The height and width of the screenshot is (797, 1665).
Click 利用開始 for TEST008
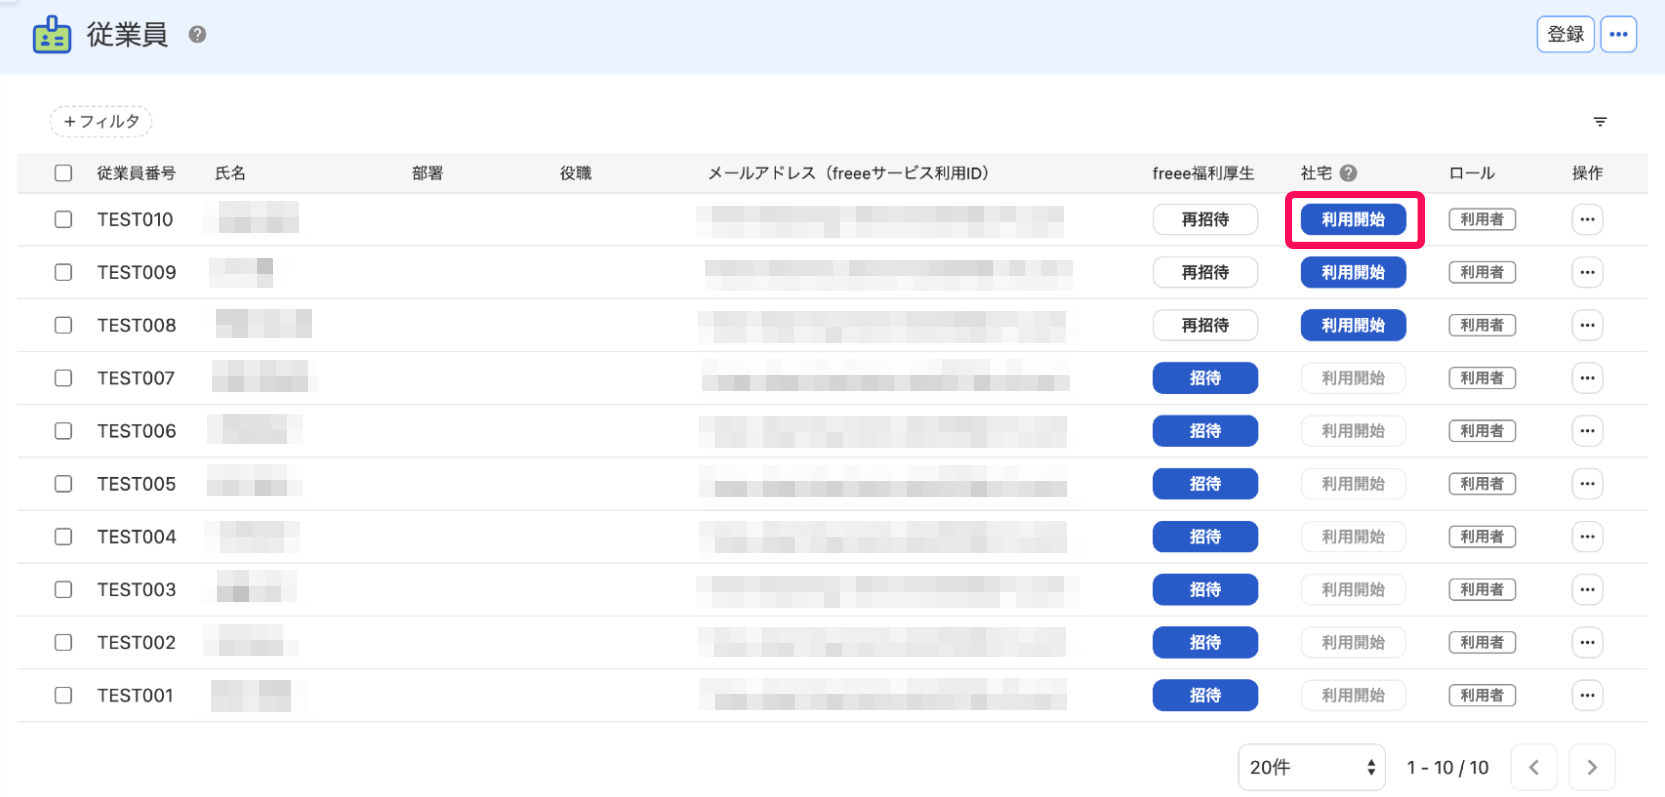click(x=1353, y=325)
